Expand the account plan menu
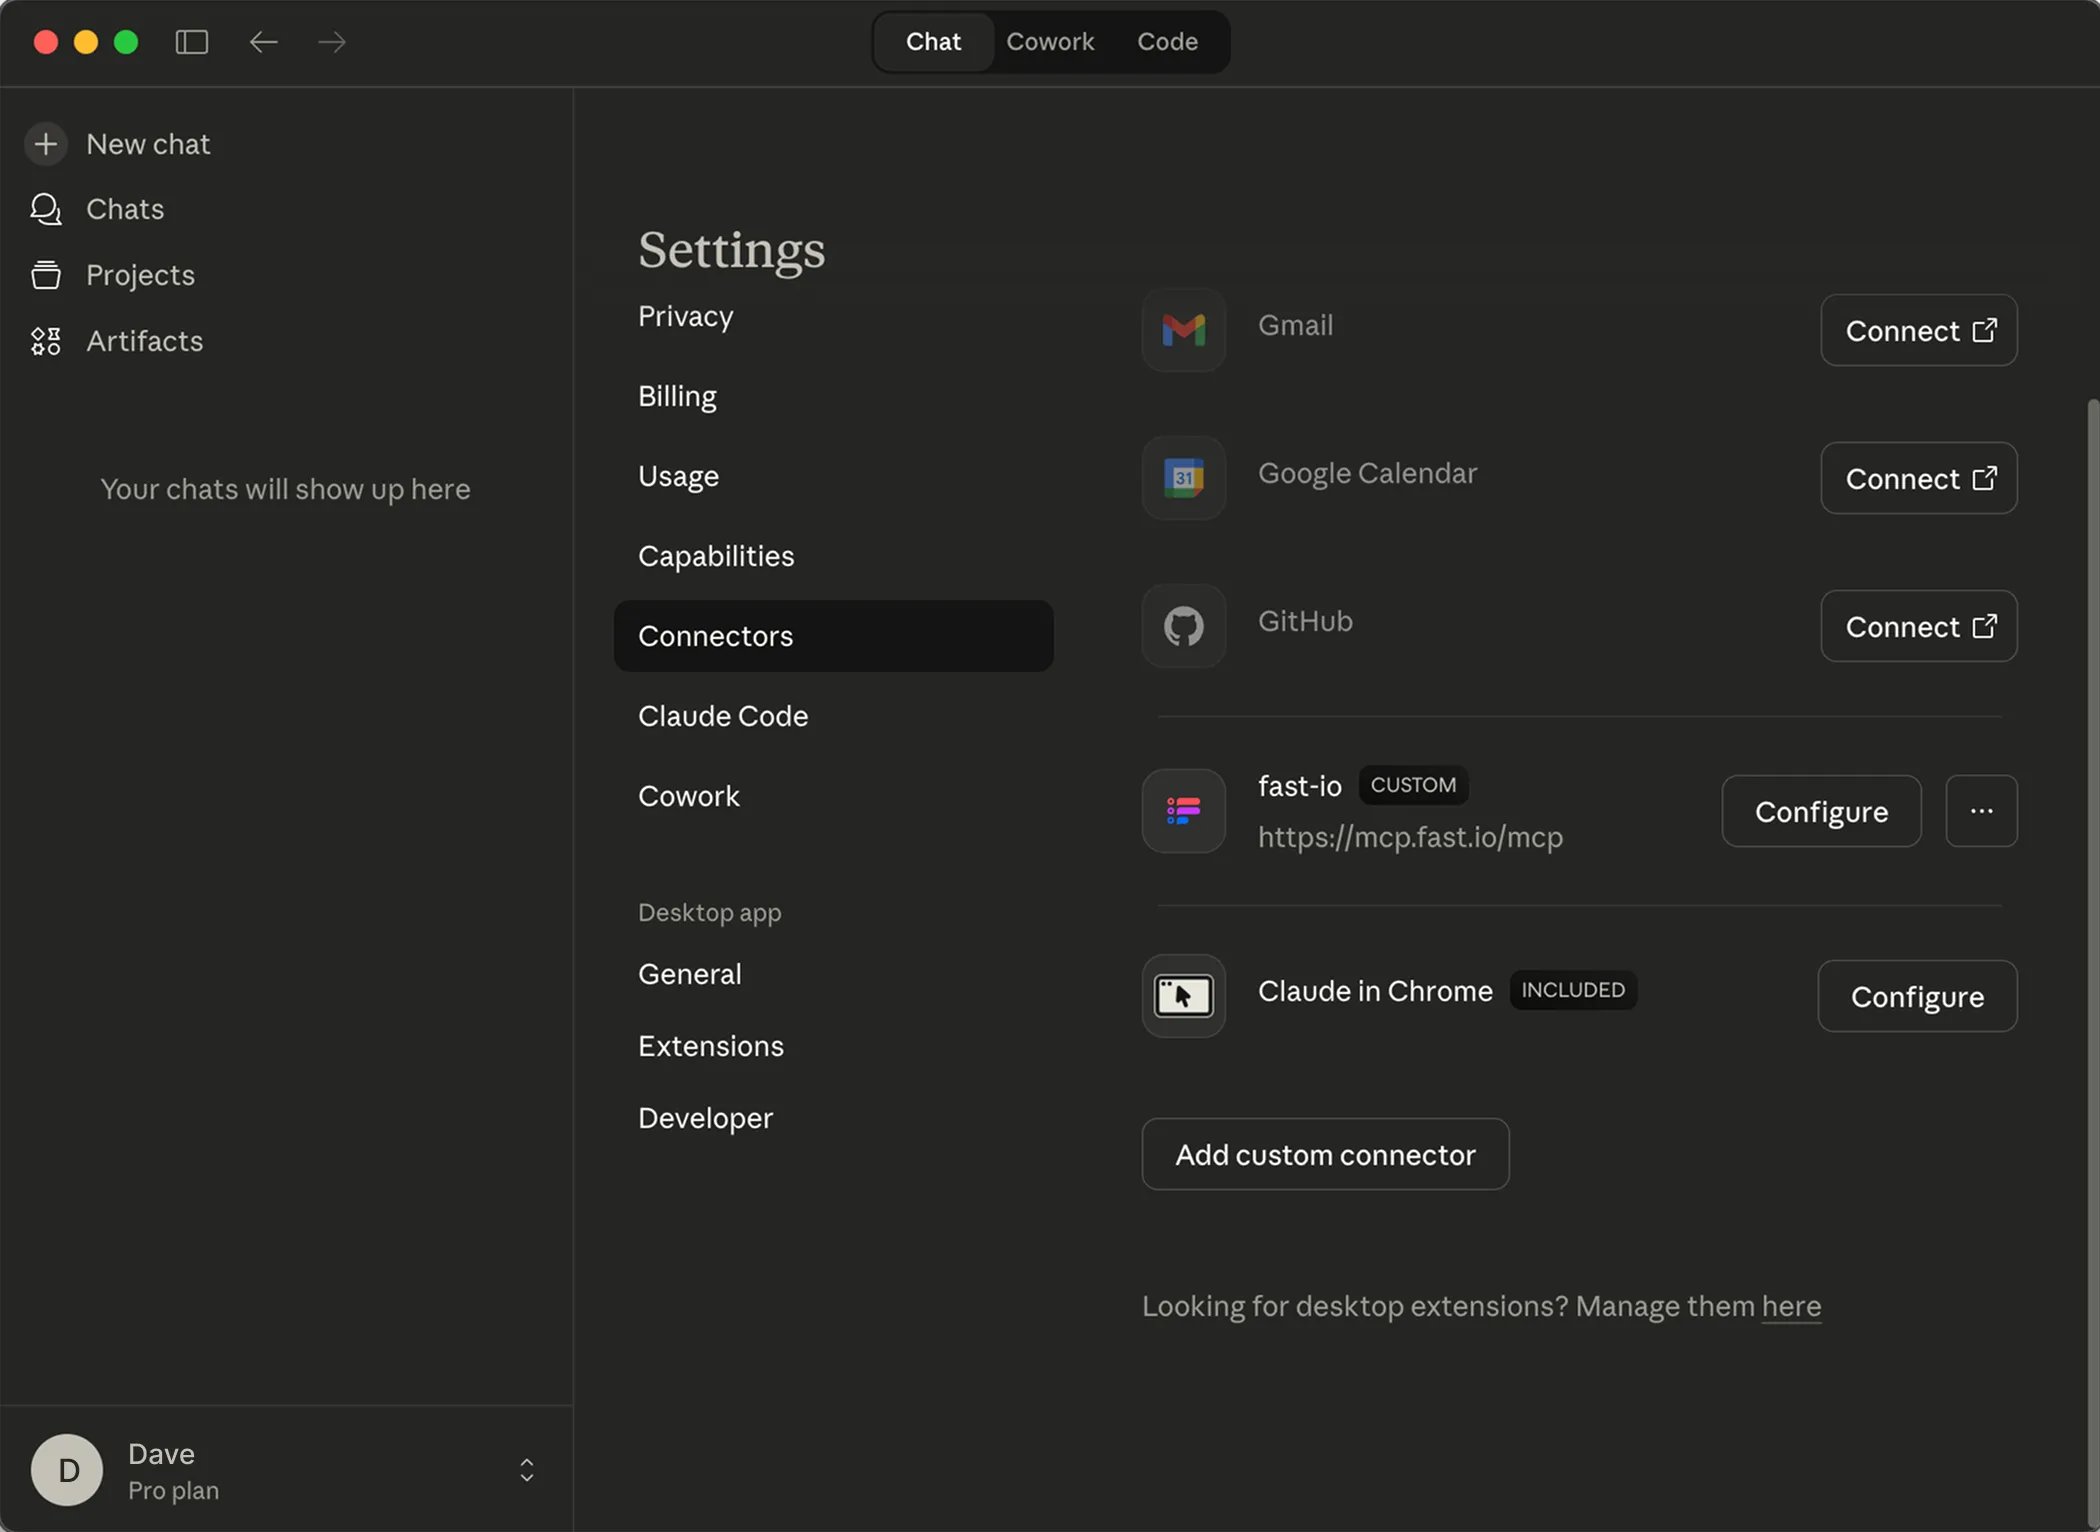The height and width of the screenshot is (1532, 2100). pos(526,1470)
